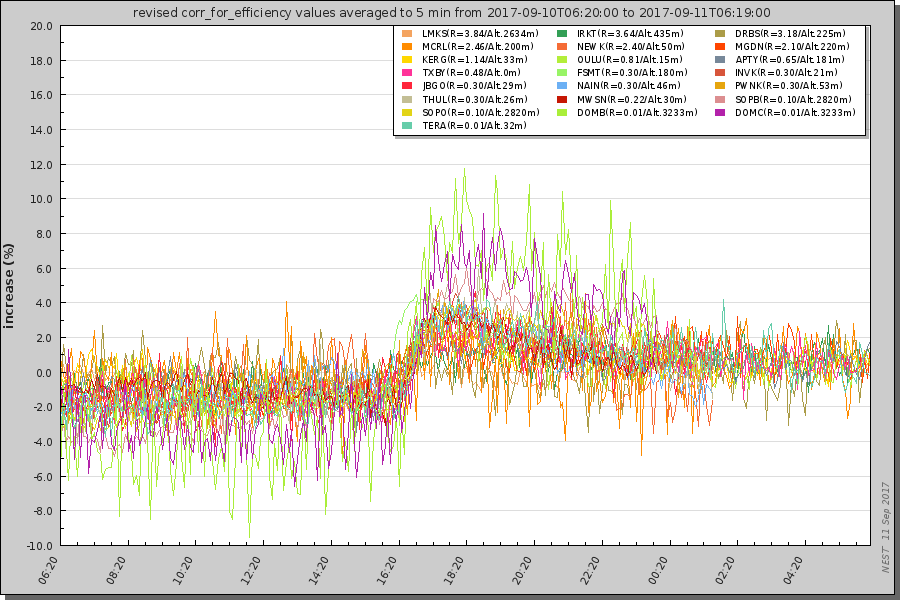Click the IRKT green legend swatch

[562, 34]
